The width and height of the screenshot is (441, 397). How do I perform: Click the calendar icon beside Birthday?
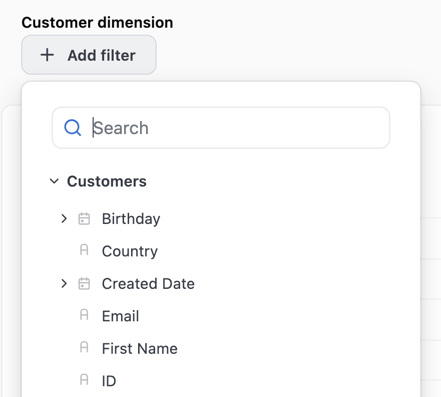[84, 219]
